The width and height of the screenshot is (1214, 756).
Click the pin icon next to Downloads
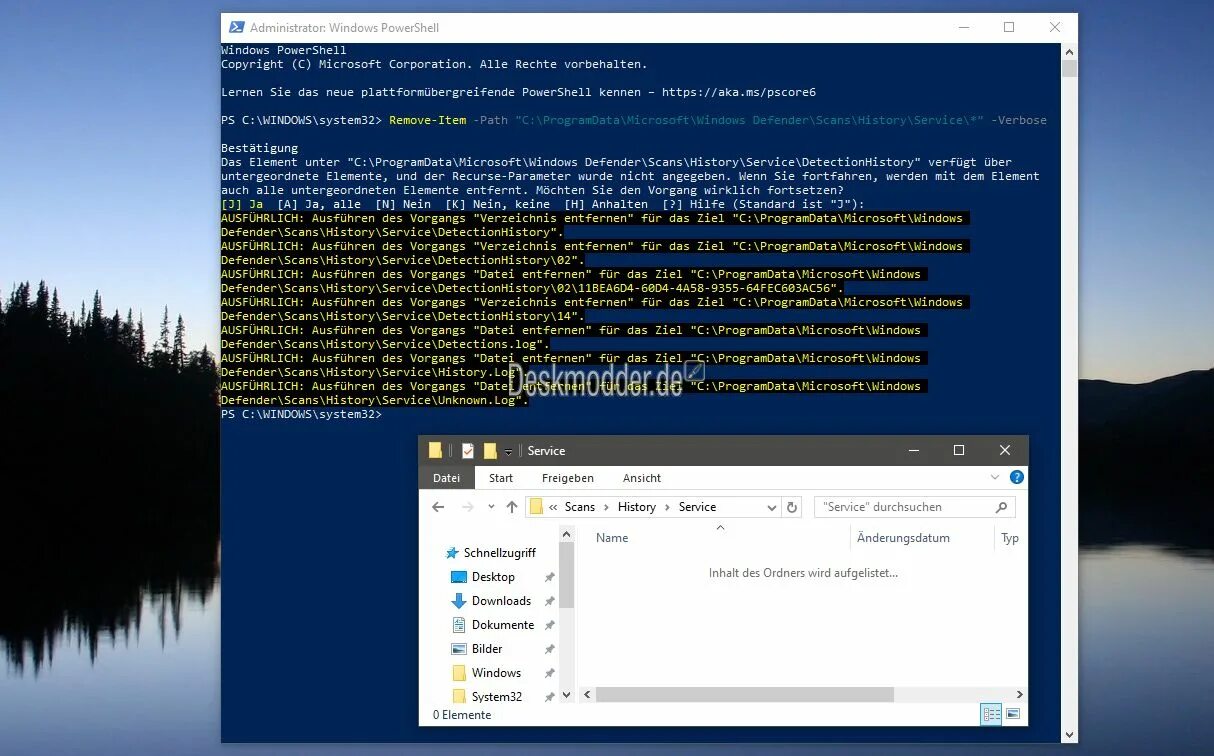549,601
